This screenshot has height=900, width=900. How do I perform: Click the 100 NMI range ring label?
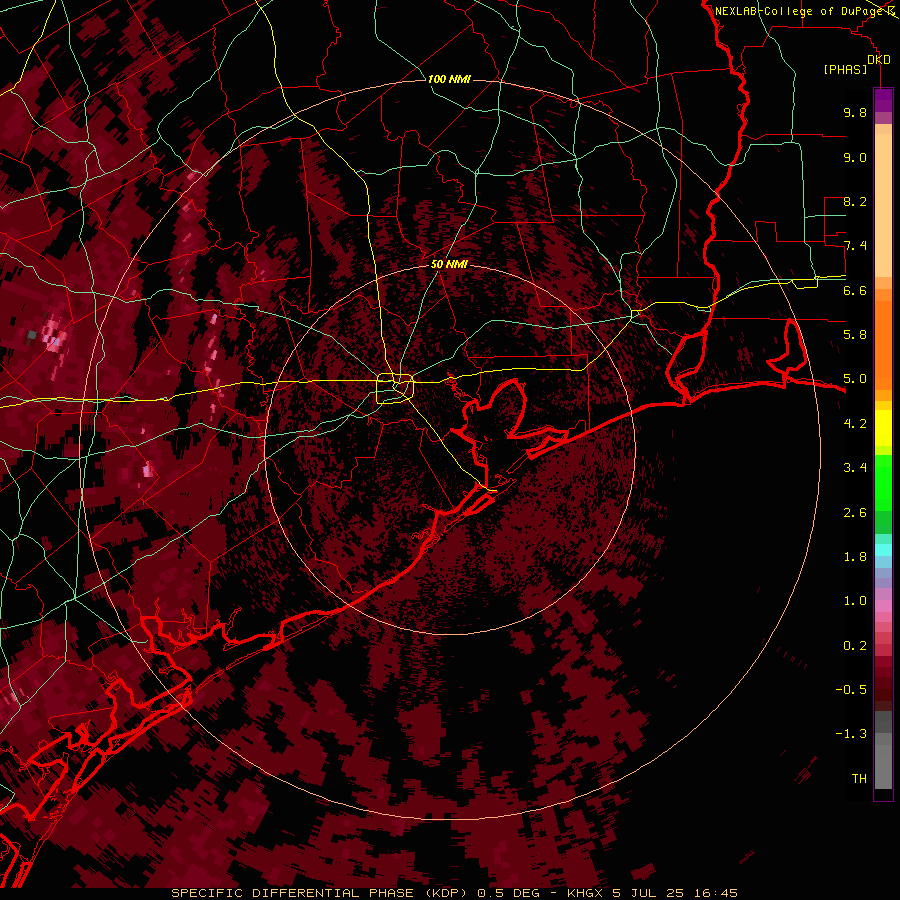[x=449, y=79]
